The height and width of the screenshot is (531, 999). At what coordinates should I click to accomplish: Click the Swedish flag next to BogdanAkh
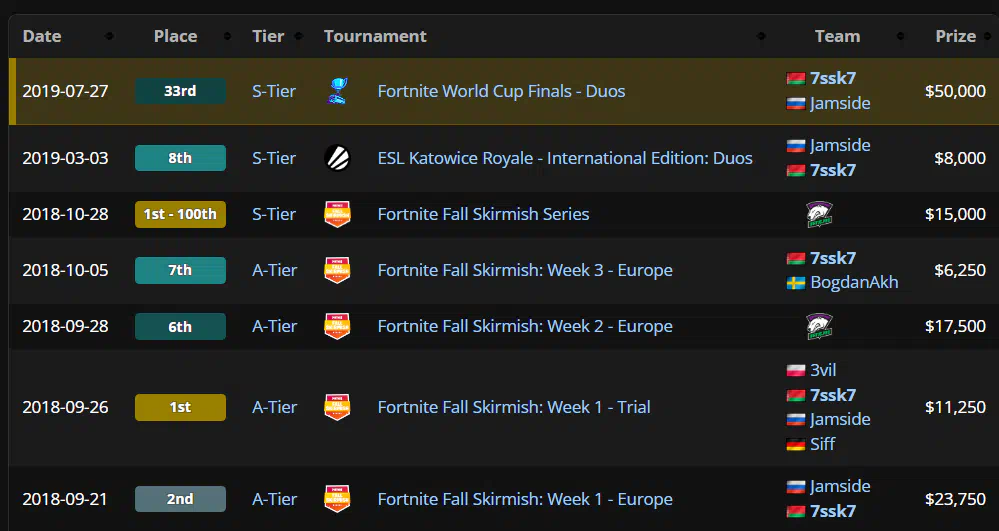[x=796, y=282]
